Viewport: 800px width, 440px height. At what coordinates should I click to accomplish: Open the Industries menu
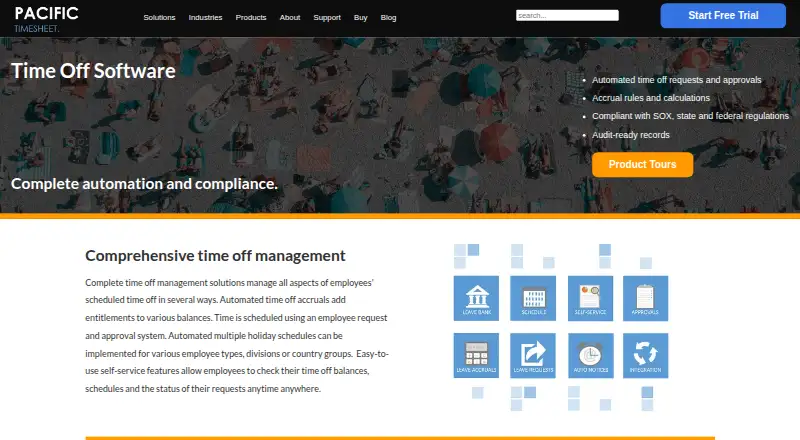pos(205,17)
